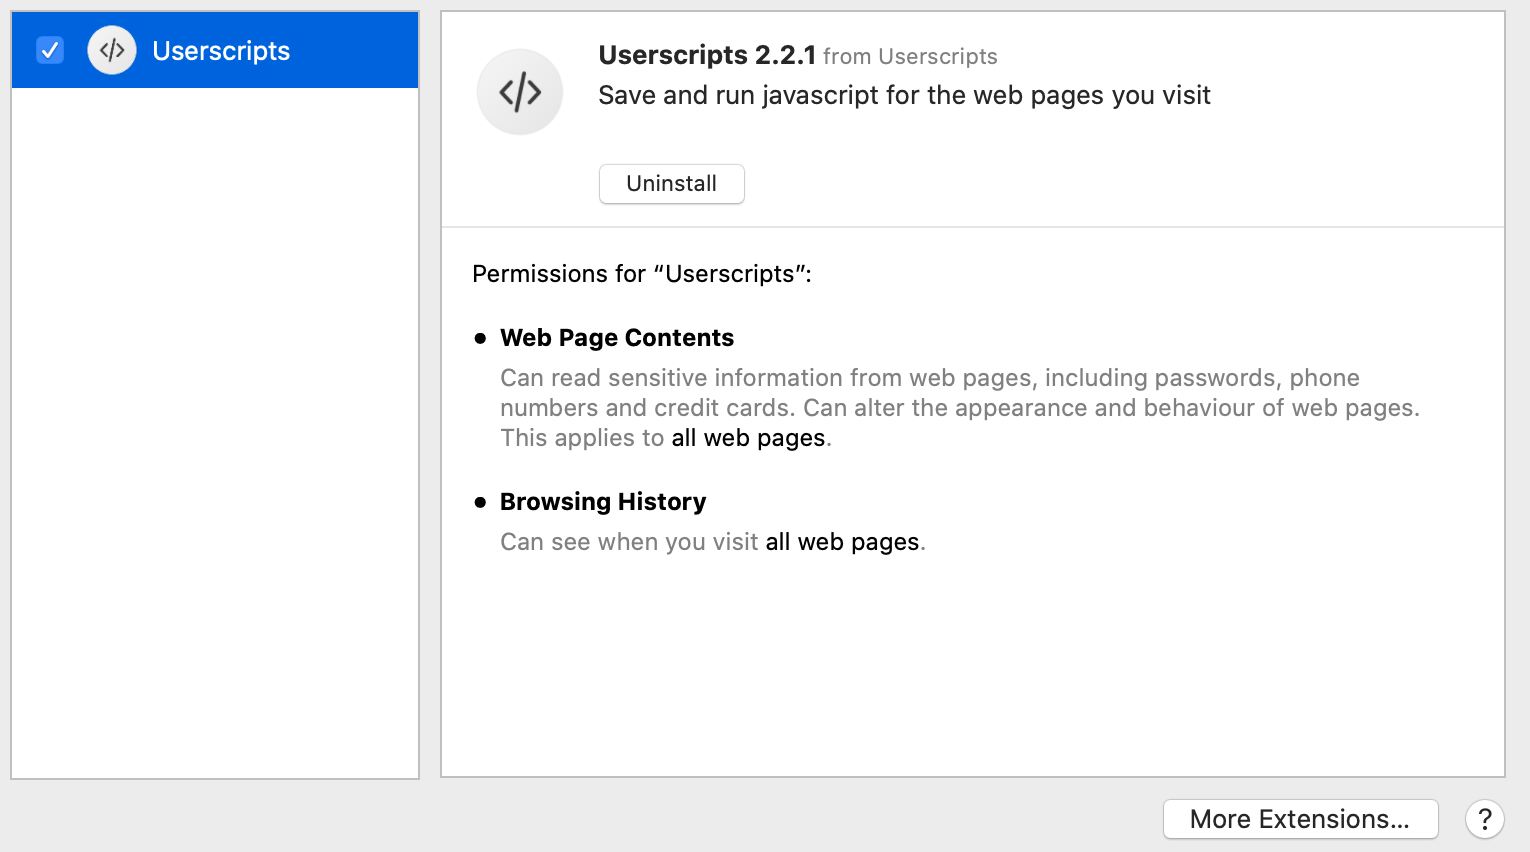The width and height of the screenshot is (1530, 852).
Task: Uncheck the Userscripts extension checkbox
Action: click(50, 50)
